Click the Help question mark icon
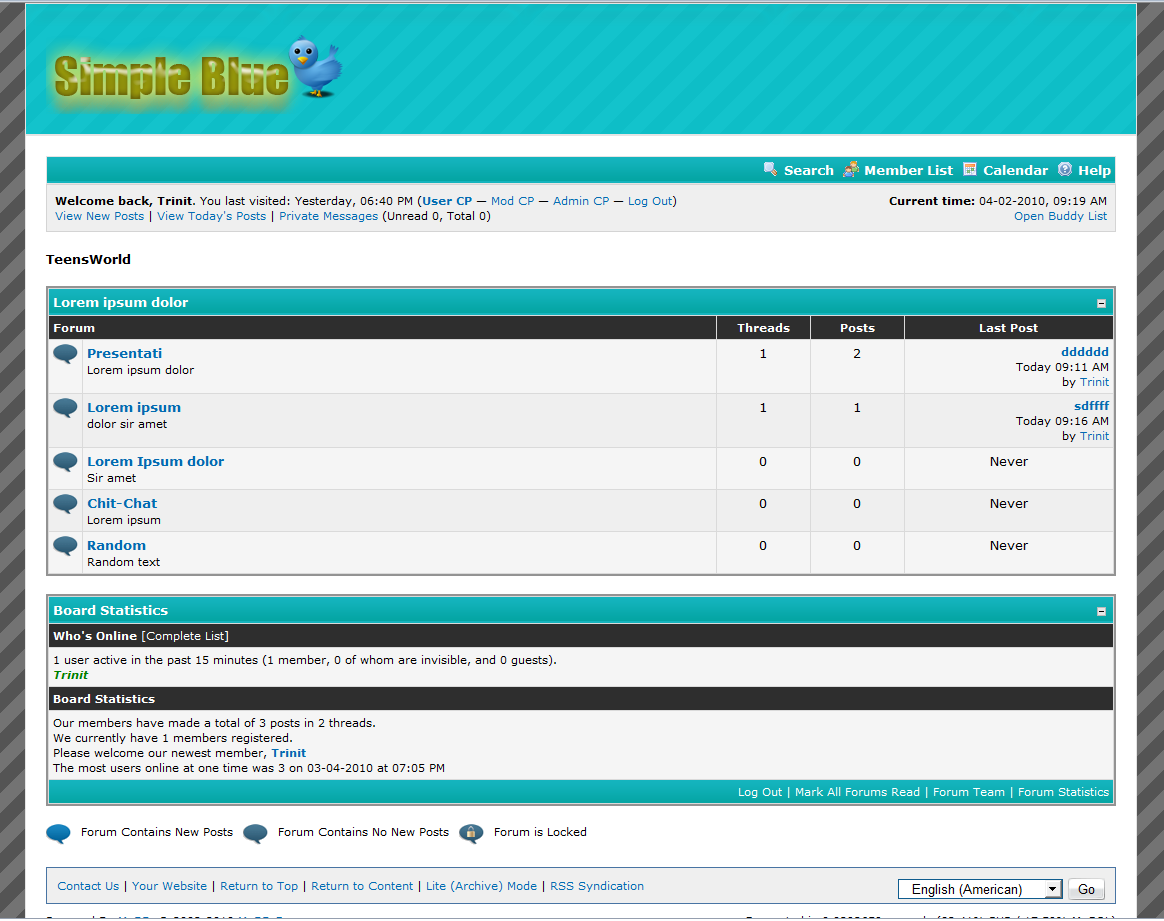This screenshot has height=921, width=1164. [1065, 169]
